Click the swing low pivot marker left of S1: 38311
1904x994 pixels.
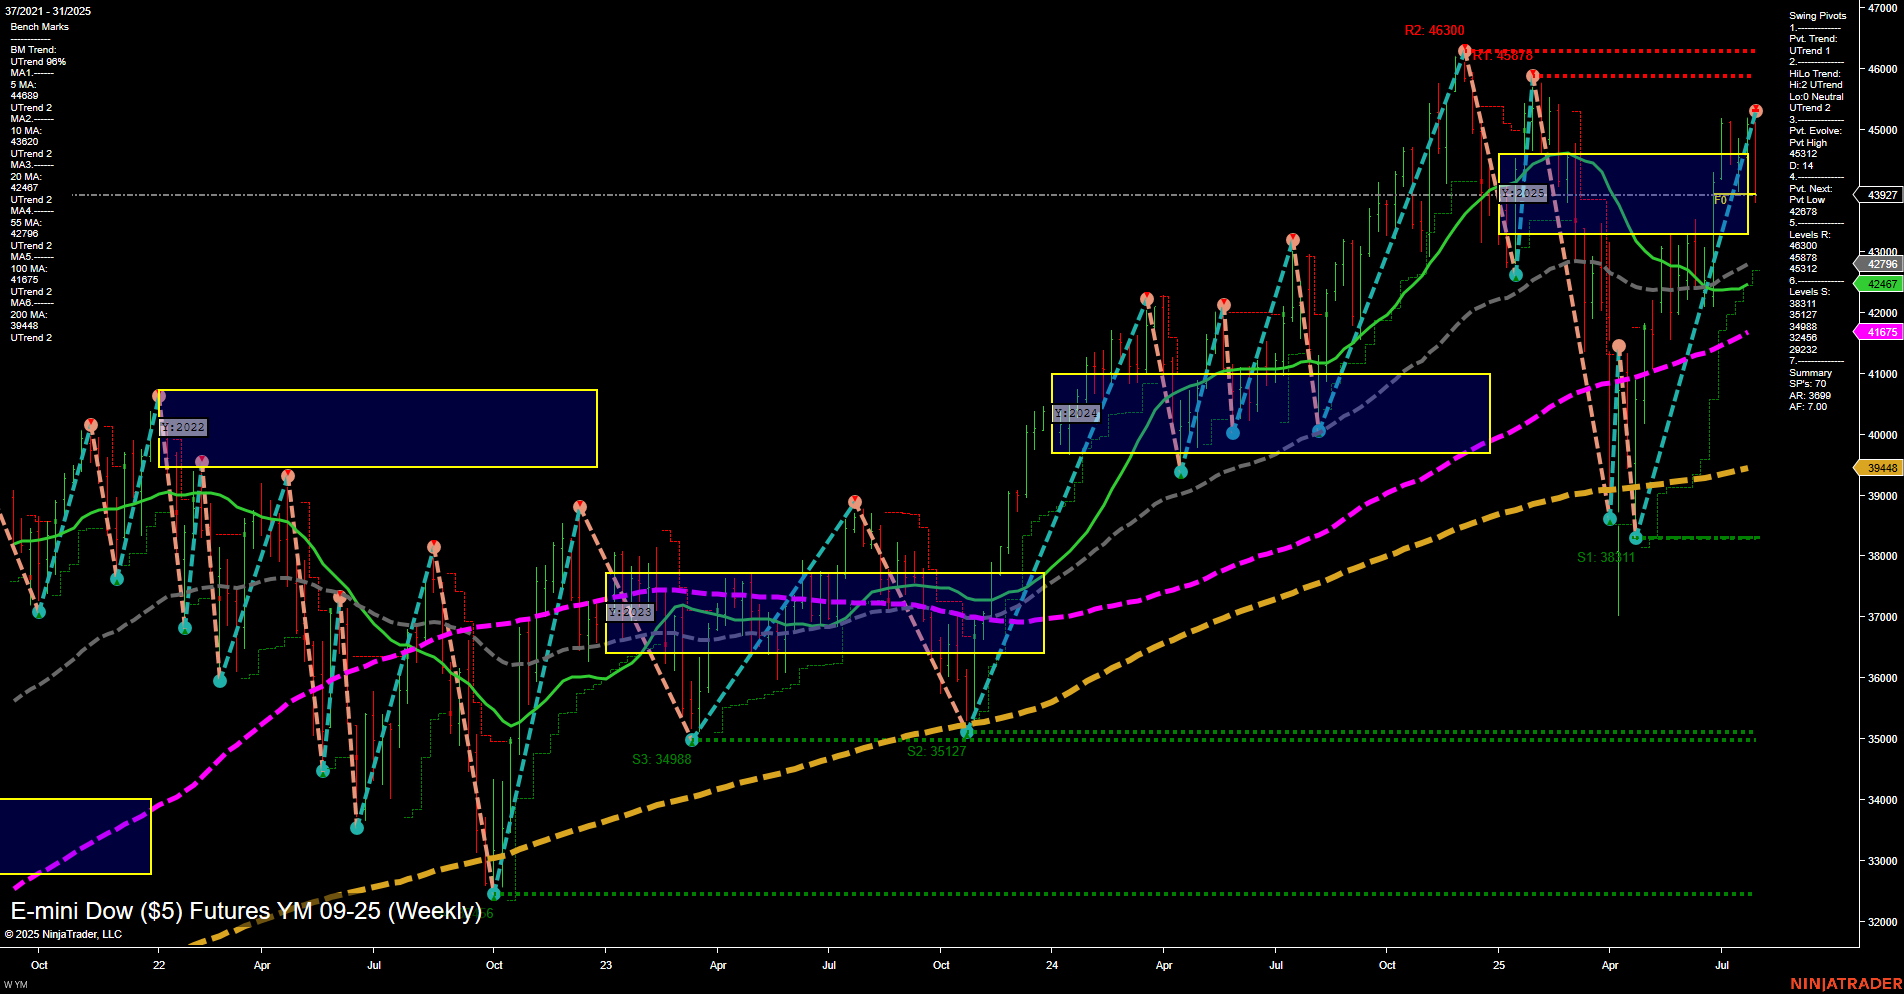click(1610, 519)
